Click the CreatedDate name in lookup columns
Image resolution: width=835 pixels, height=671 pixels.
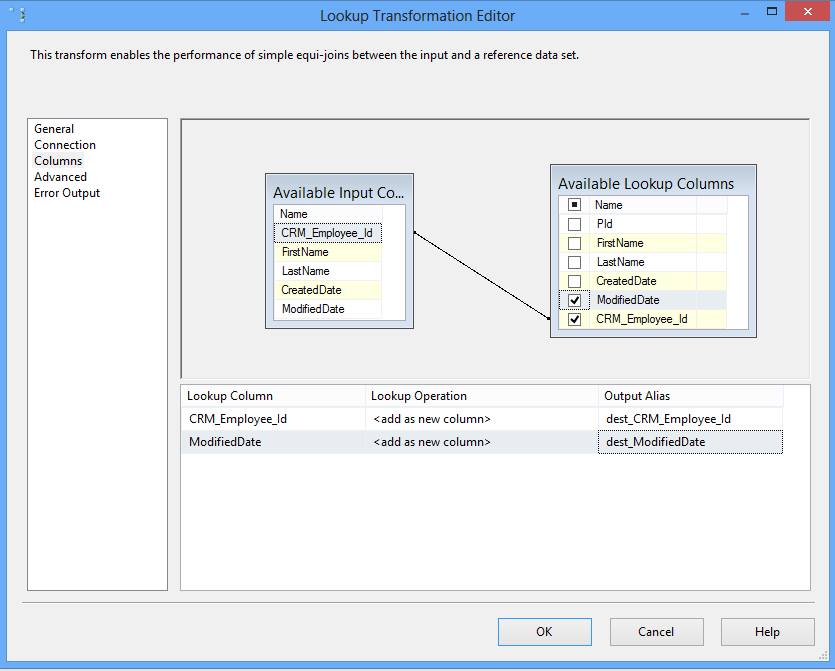pyautogui.click(x=642, y=281)
